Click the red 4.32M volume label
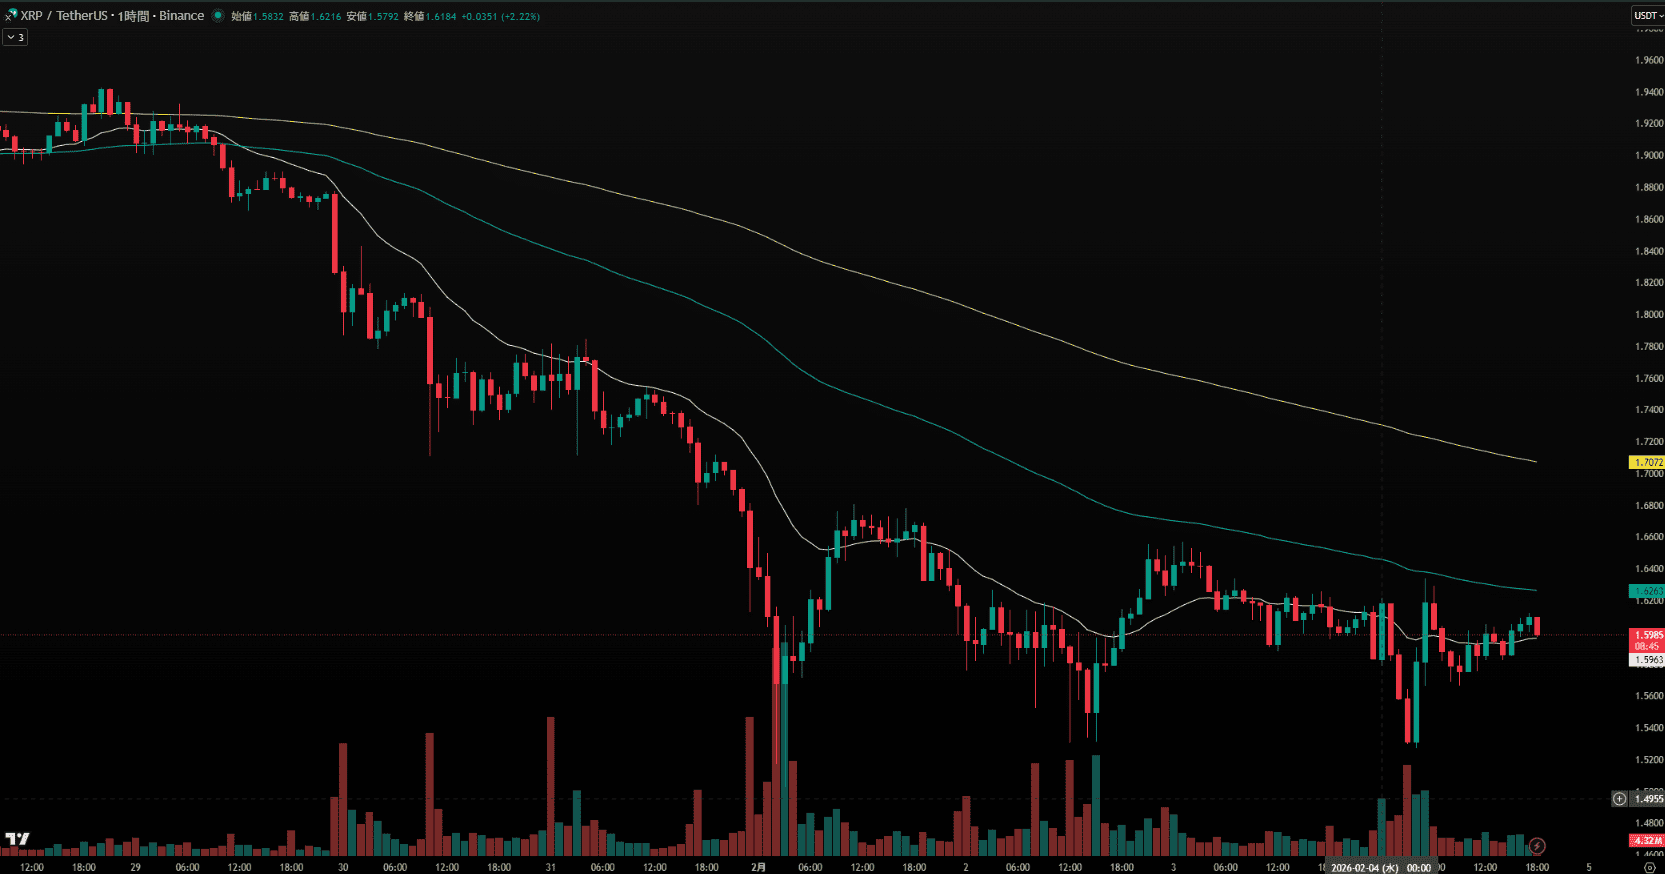The image size is (1665, 874). 1648,841
